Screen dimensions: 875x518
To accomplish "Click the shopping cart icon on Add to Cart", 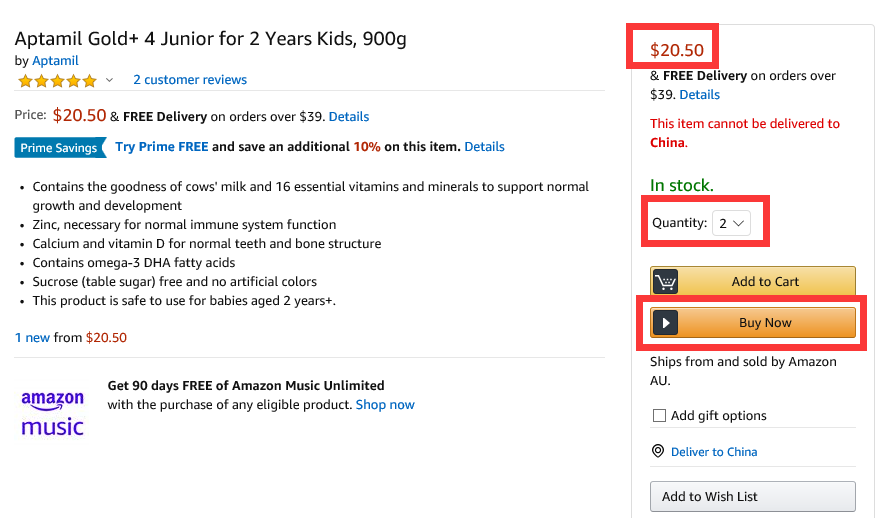I will (665, 281).
